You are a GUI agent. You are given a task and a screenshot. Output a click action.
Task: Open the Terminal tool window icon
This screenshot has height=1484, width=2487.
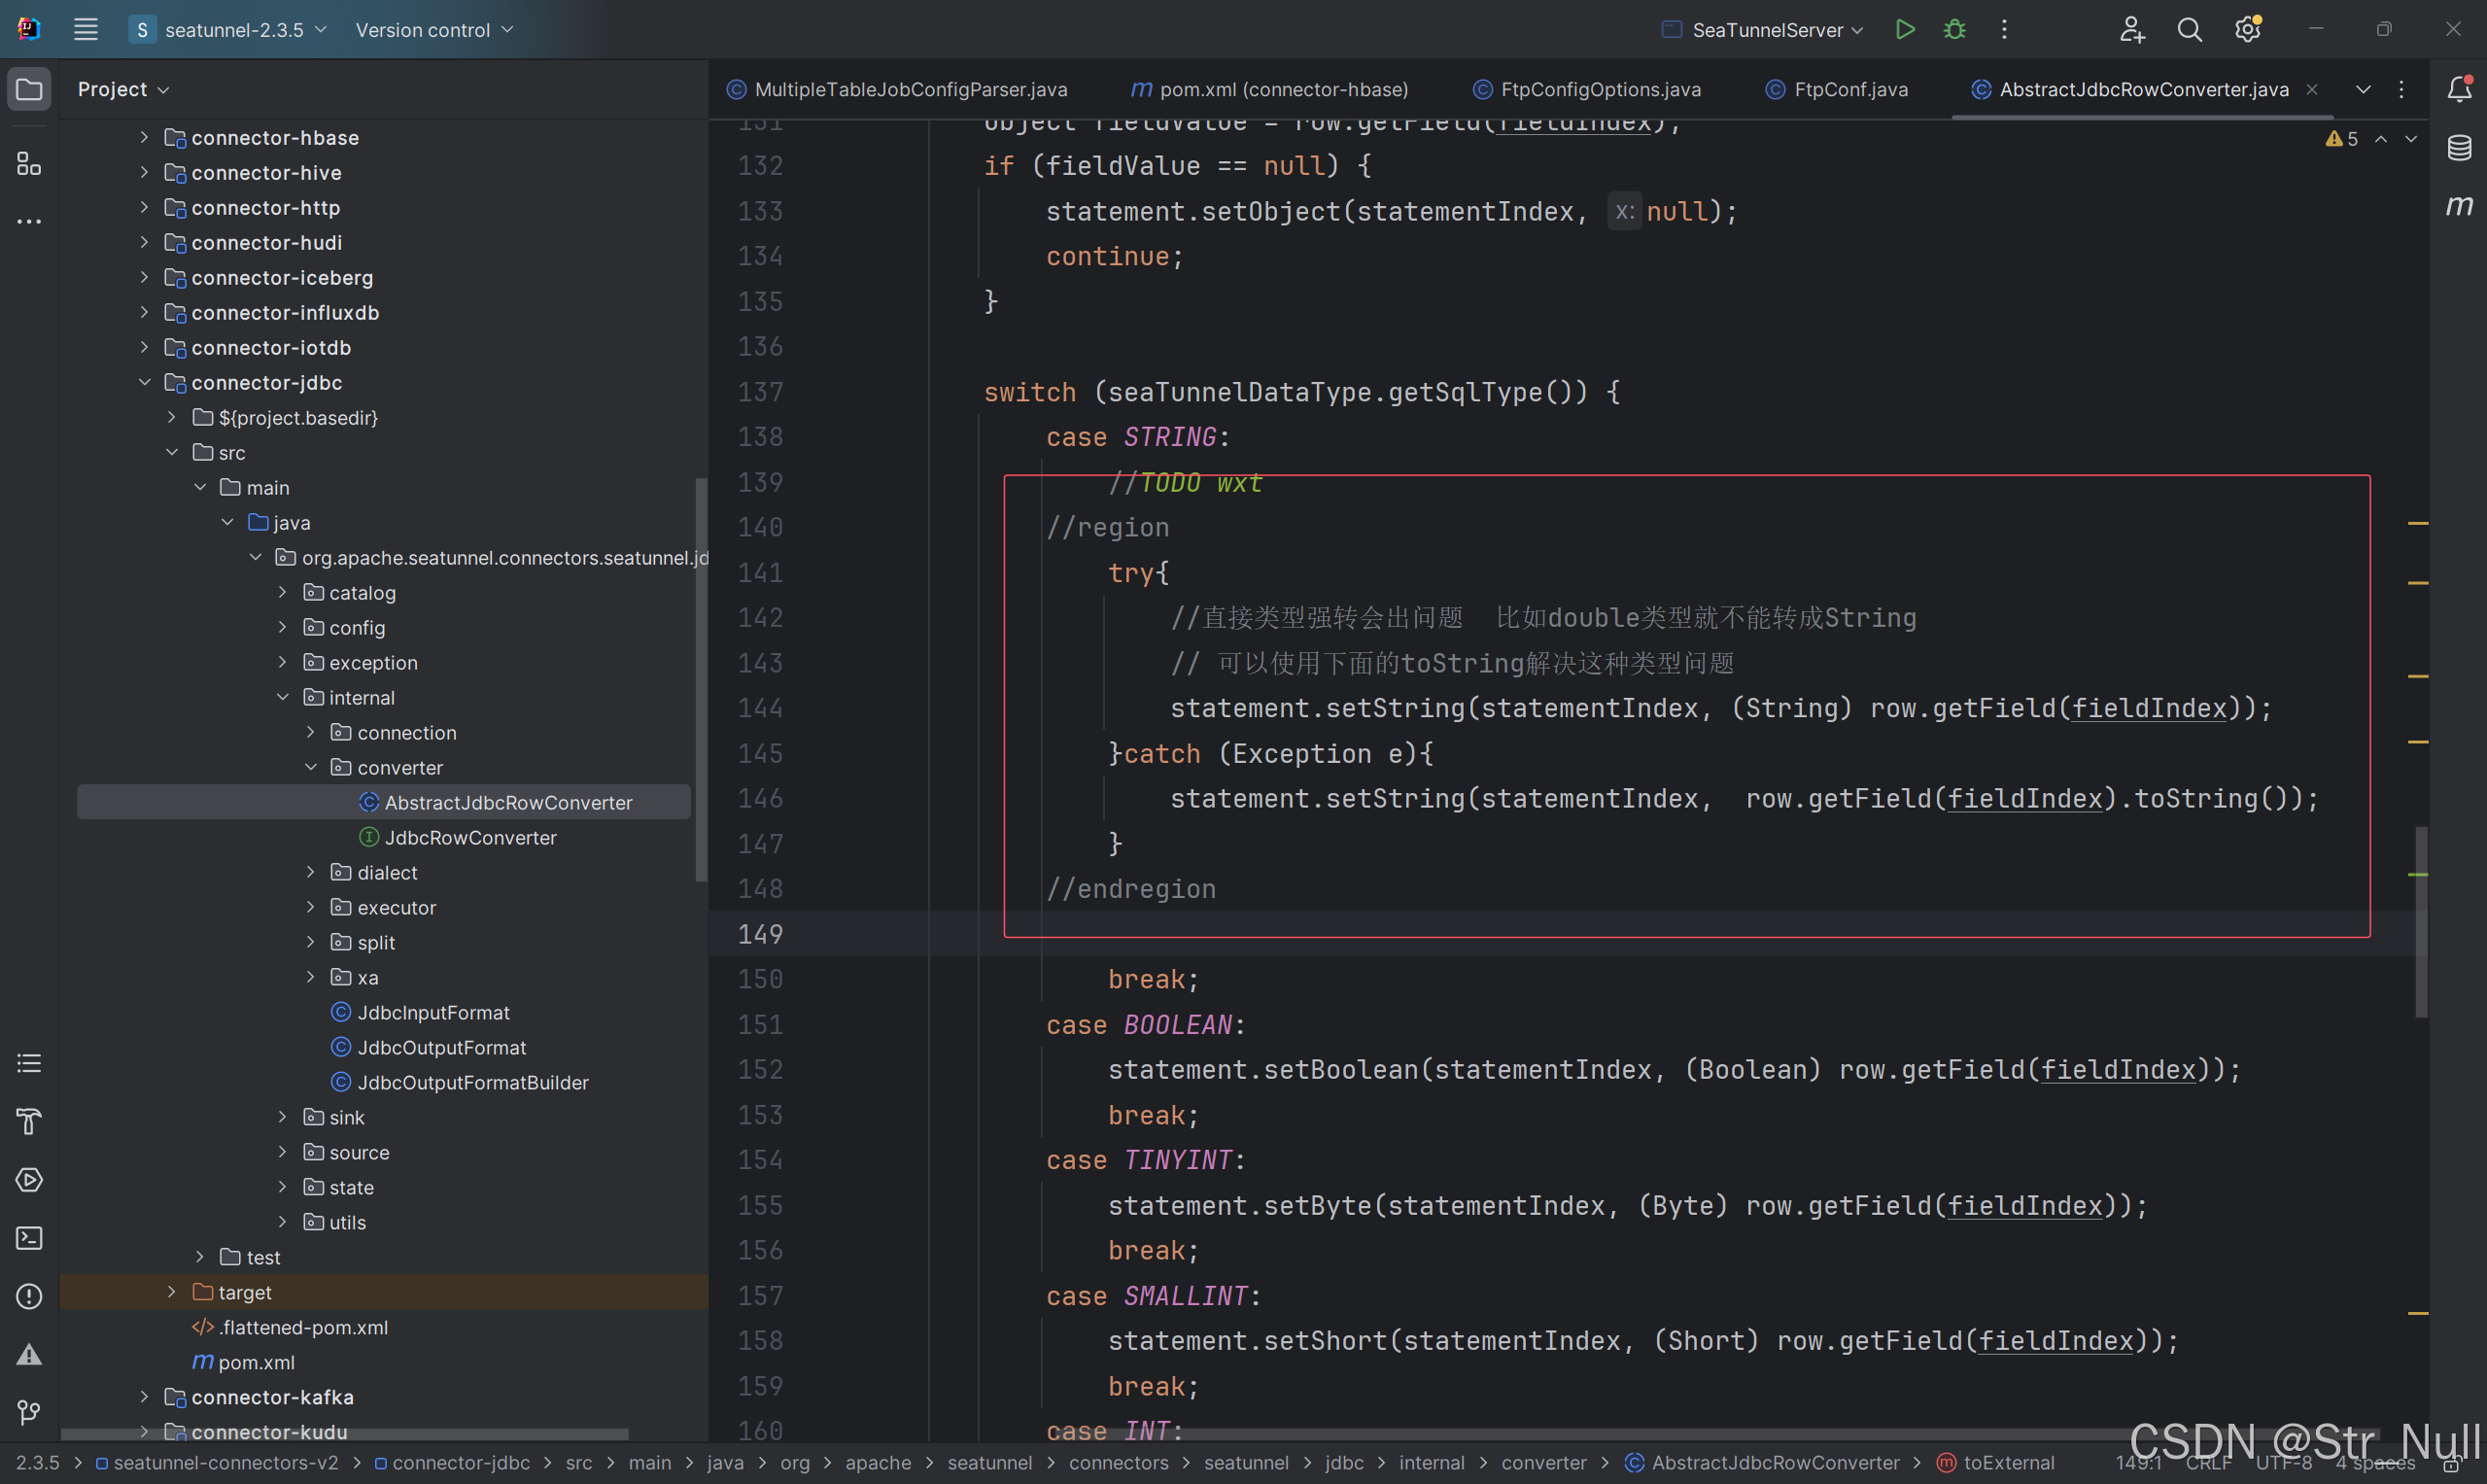pos(29,1238)
